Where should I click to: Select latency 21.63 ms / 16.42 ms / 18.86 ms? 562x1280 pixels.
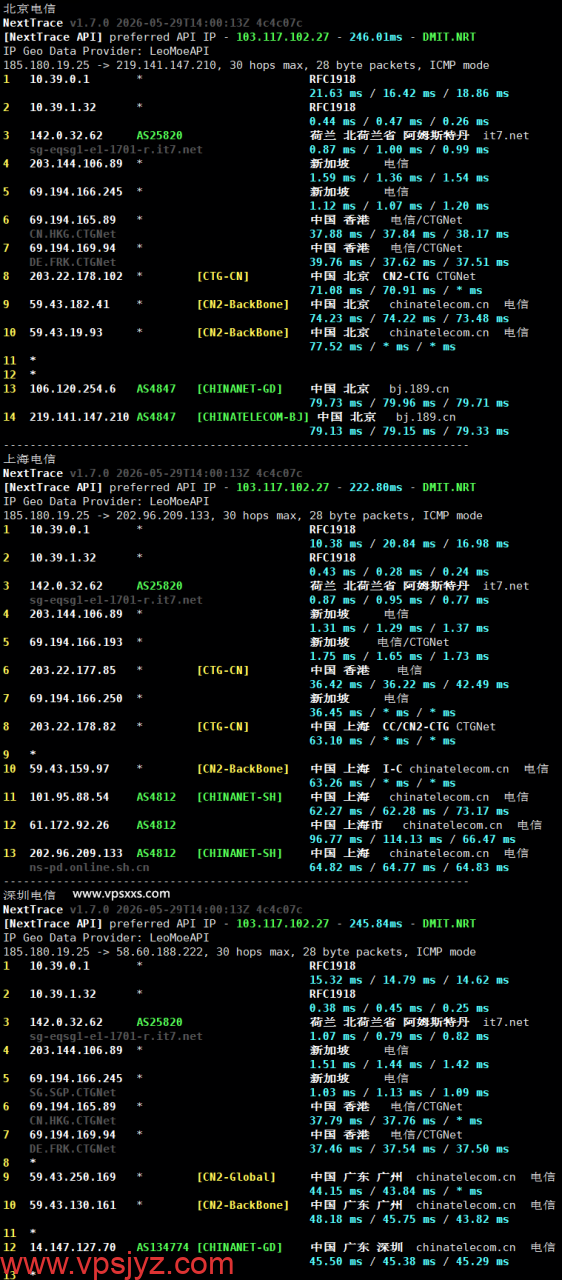(409, 93)
